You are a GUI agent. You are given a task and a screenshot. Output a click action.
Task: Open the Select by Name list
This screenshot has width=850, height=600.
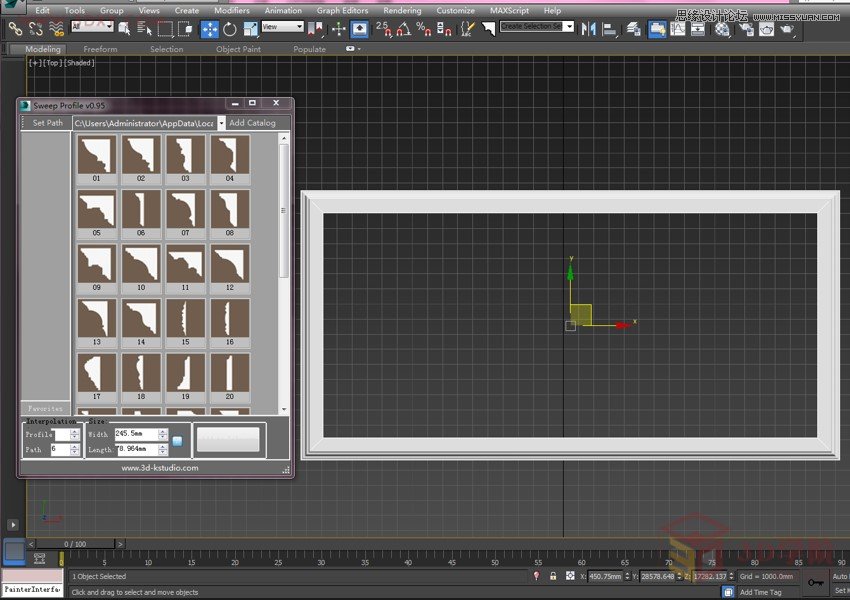click(144, 29)
